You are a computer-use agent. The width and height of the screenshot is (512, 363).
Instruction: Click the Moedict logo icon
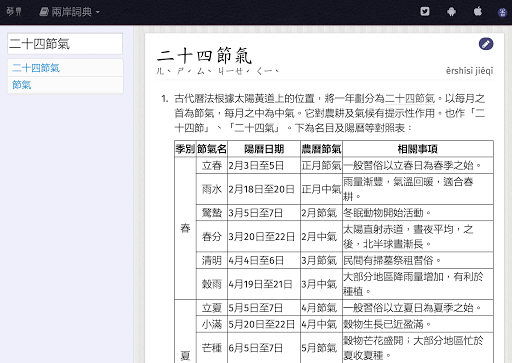pos(14,12)
